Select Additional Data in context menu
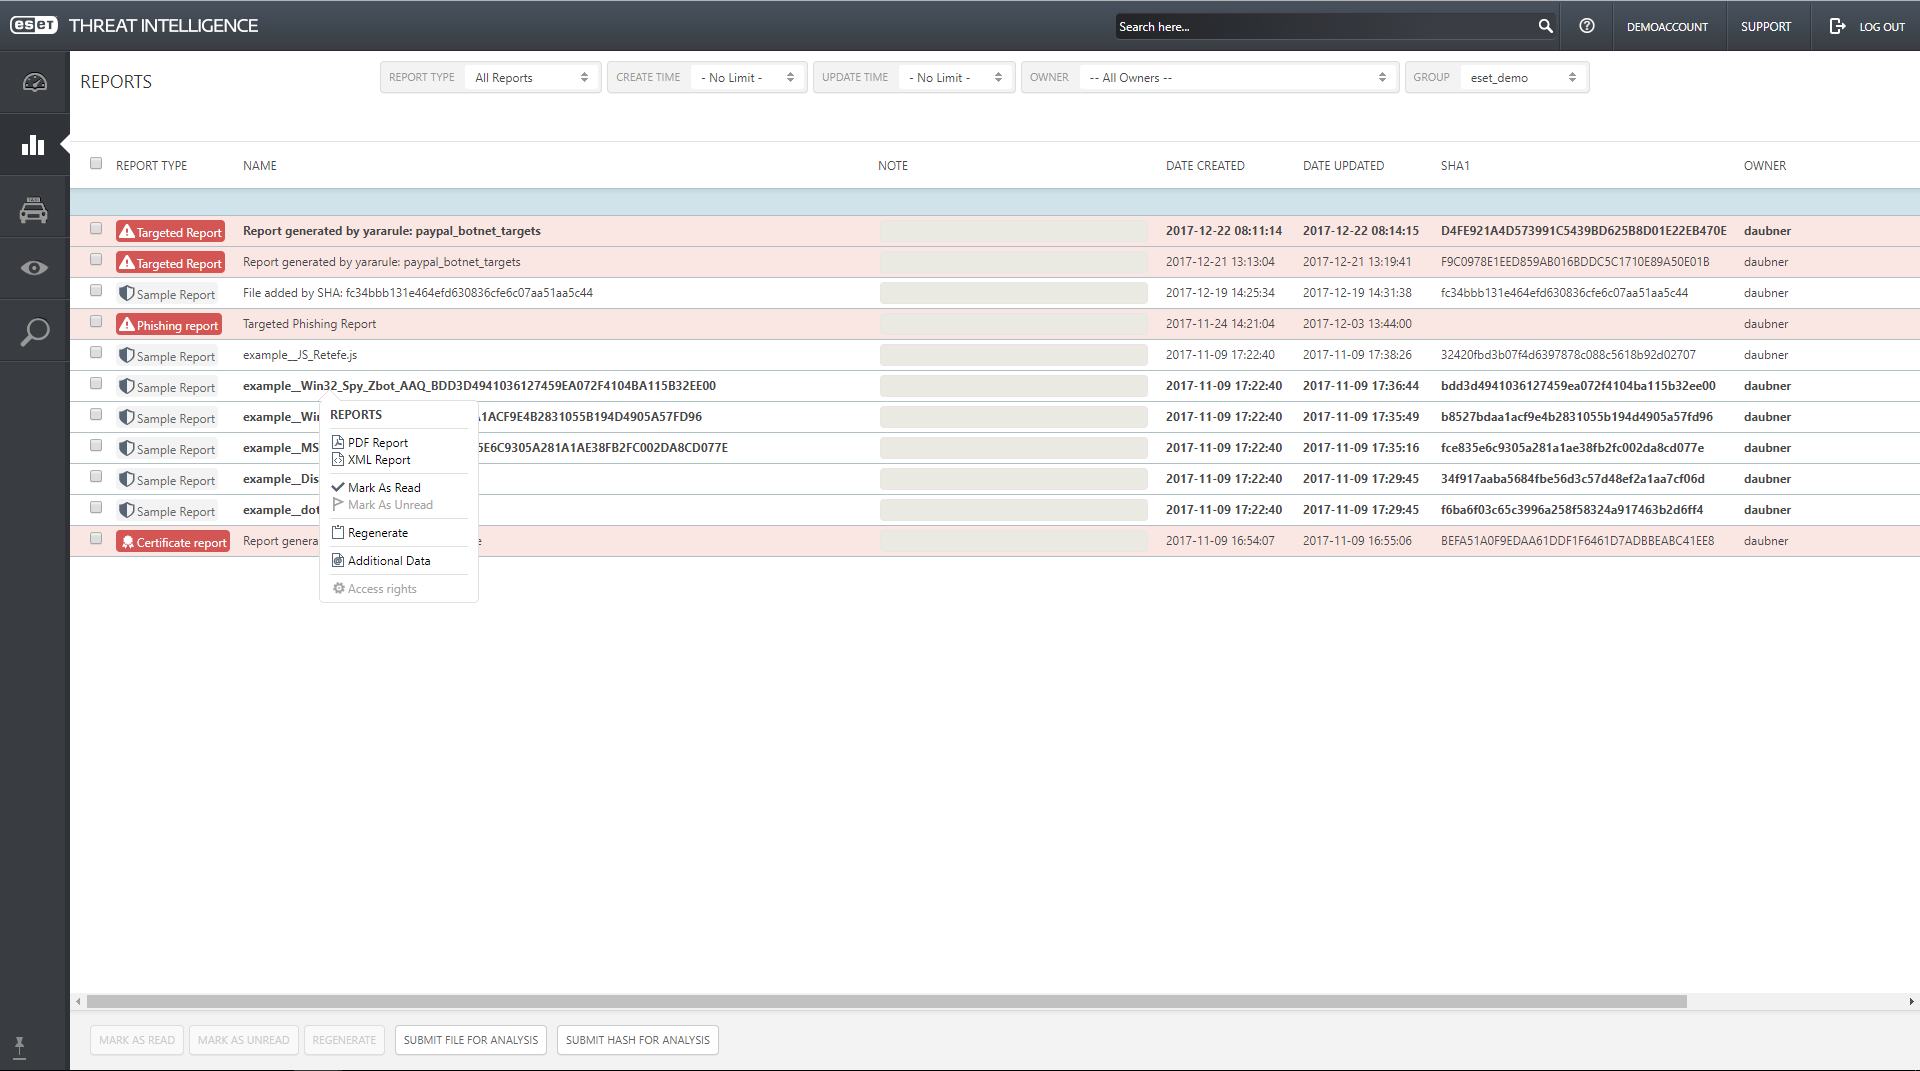Screen dimensions: 1920x1071 click(x=388, y=561)
